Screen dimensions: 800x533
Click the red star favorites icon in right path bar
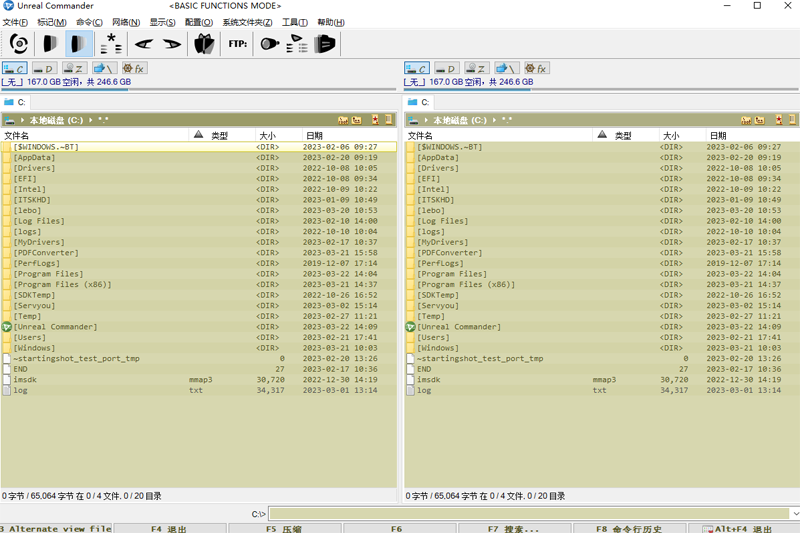click(x=779, y=120)
